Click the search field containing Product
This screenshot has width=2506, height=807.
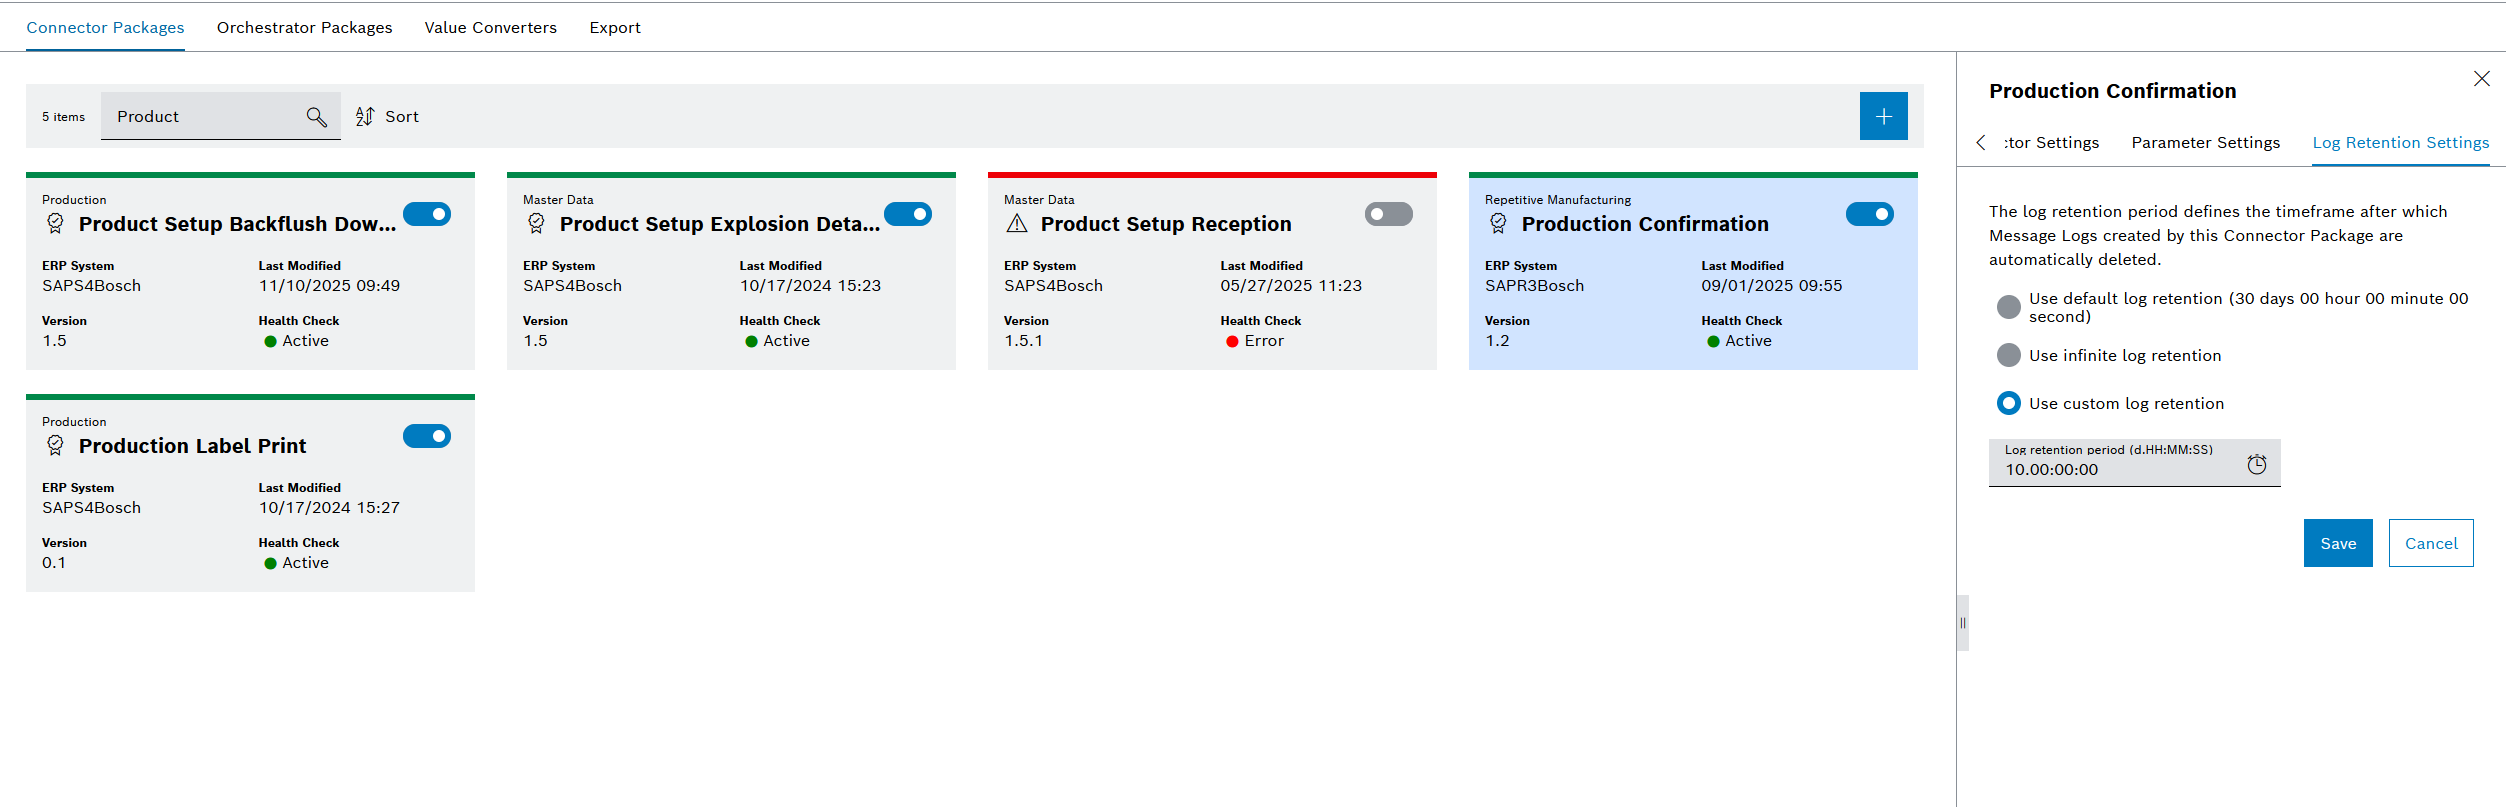tap(220, 116)
